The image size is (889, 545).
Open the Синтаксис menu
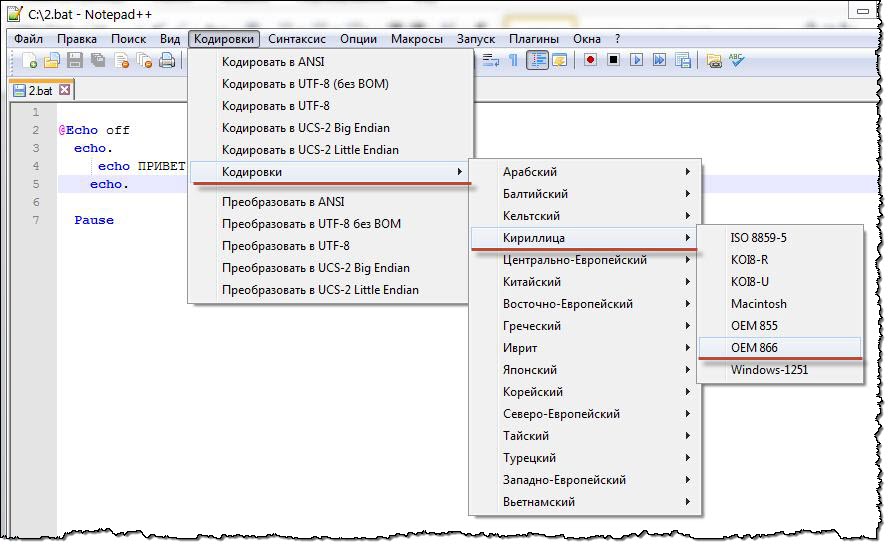click(x=296, y=39)
